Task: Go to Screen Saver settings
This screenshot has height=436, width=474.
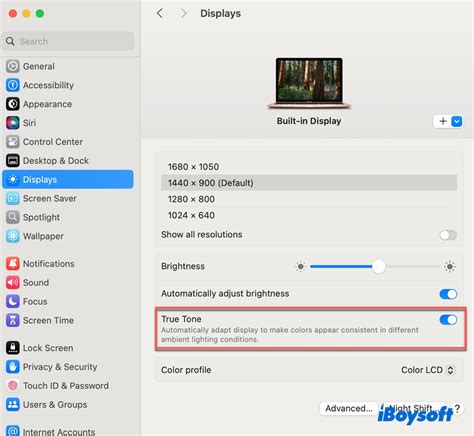Action: click(x=68, y=198)
